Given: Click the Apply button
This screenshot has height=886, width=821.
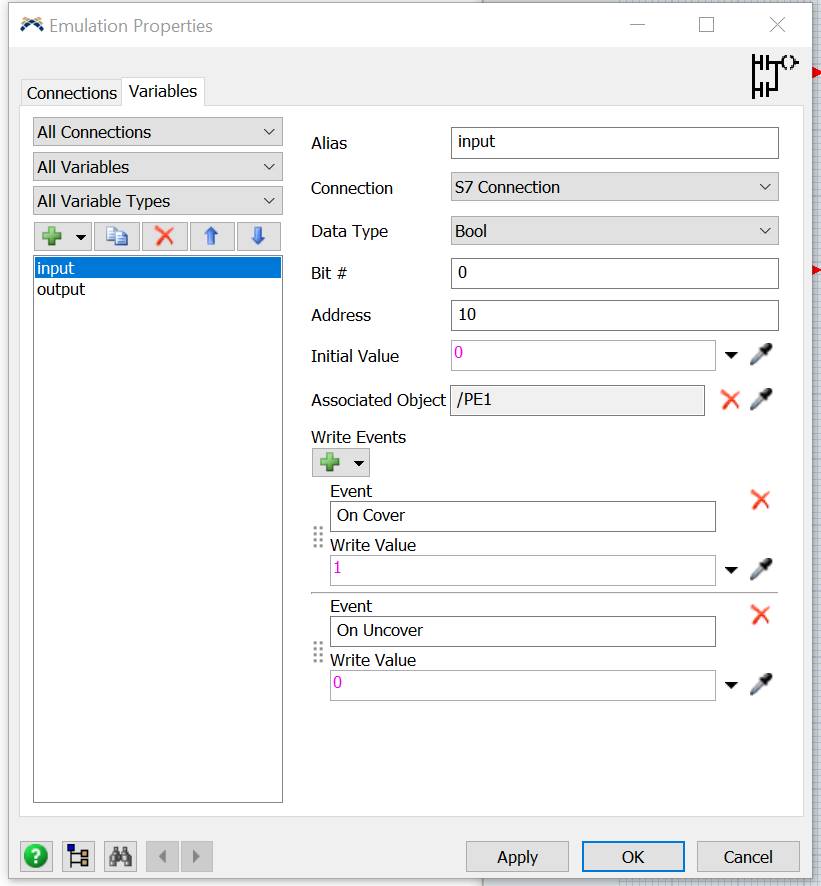Looking at the screenshot, I should [517, 857].
